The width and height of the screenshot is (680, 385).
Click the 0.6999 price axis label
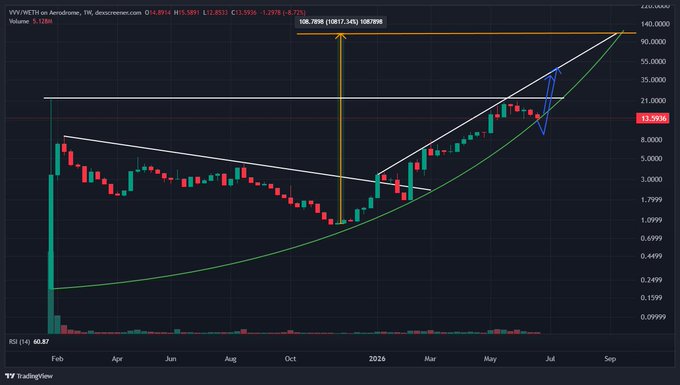coord(652,238)
